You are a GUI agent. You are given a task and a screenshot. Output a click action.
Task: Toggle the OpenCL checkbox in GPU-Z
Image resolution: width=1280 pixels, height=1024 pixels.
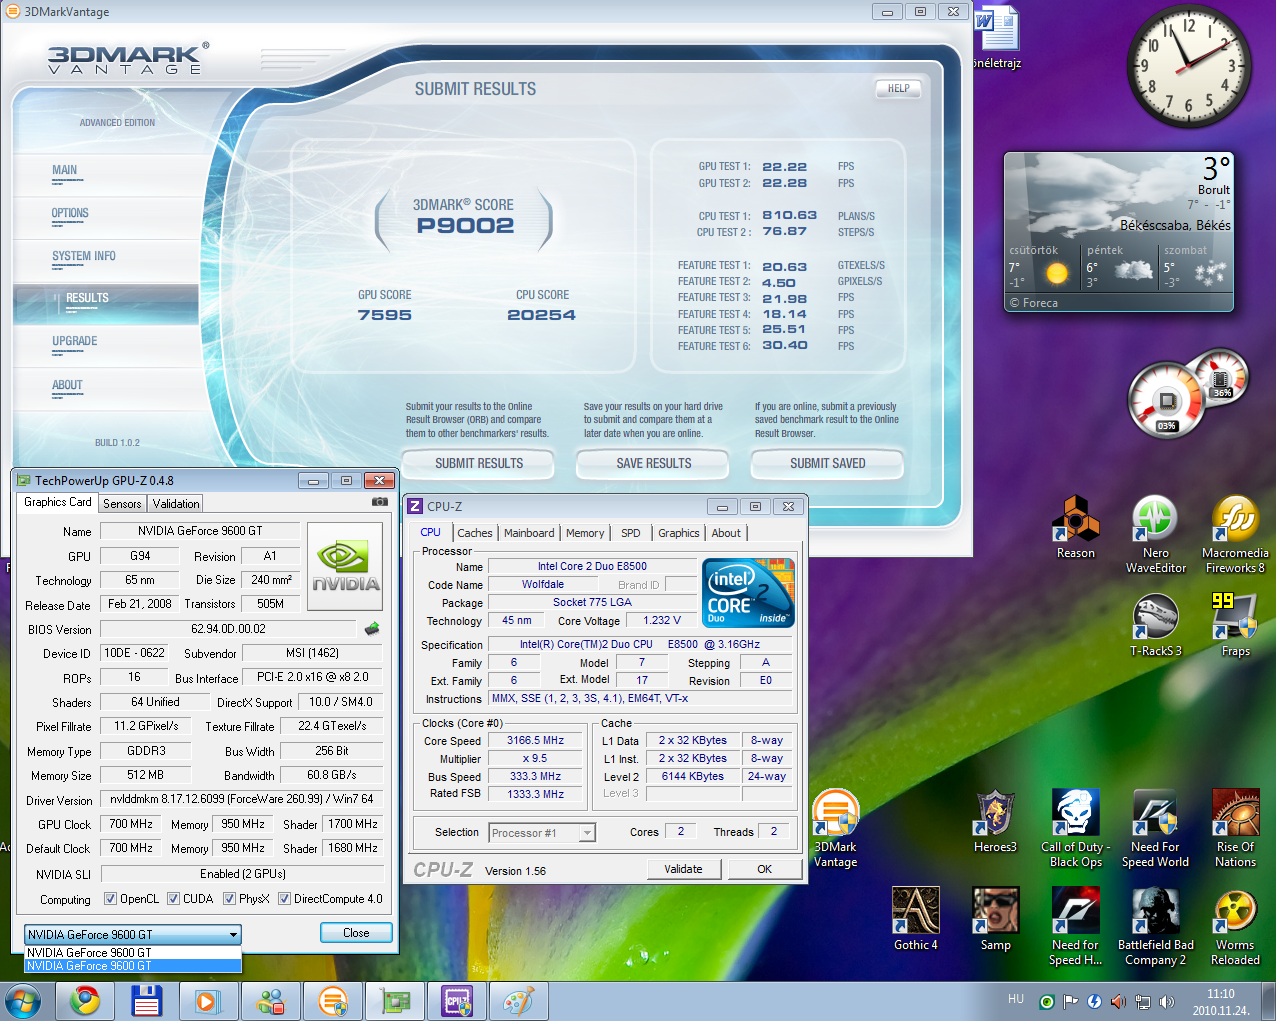[x=111, y=898]
